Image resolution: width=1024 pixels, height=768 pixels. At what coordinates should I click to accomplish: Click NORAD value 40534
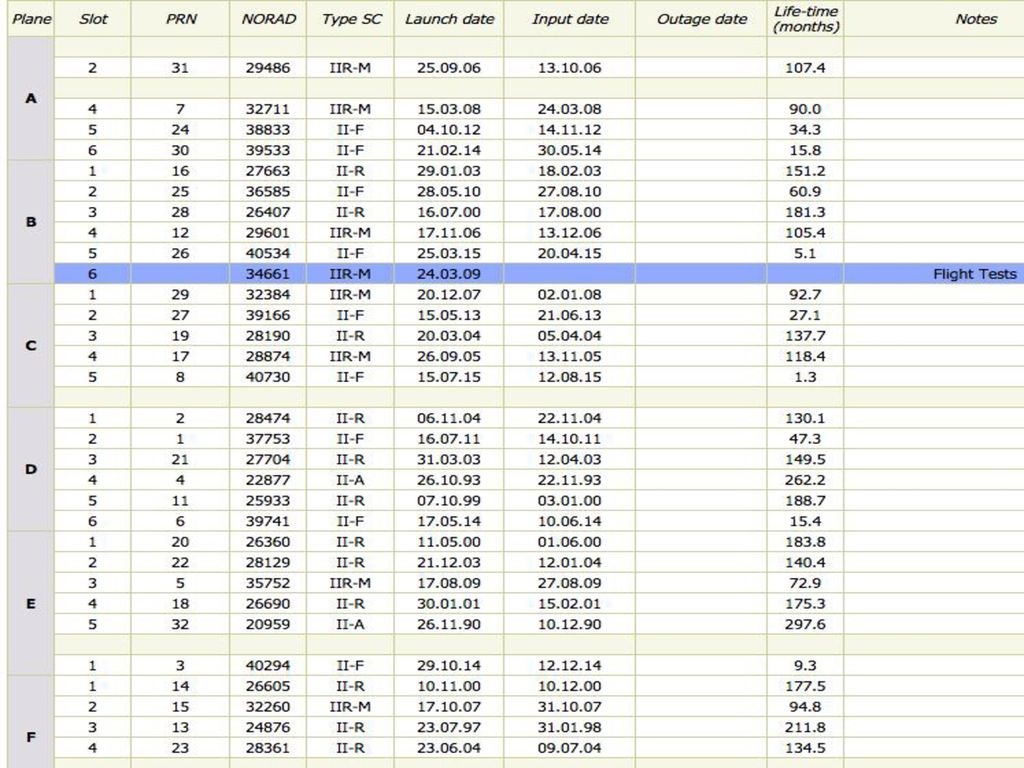[x=268, y=253]
